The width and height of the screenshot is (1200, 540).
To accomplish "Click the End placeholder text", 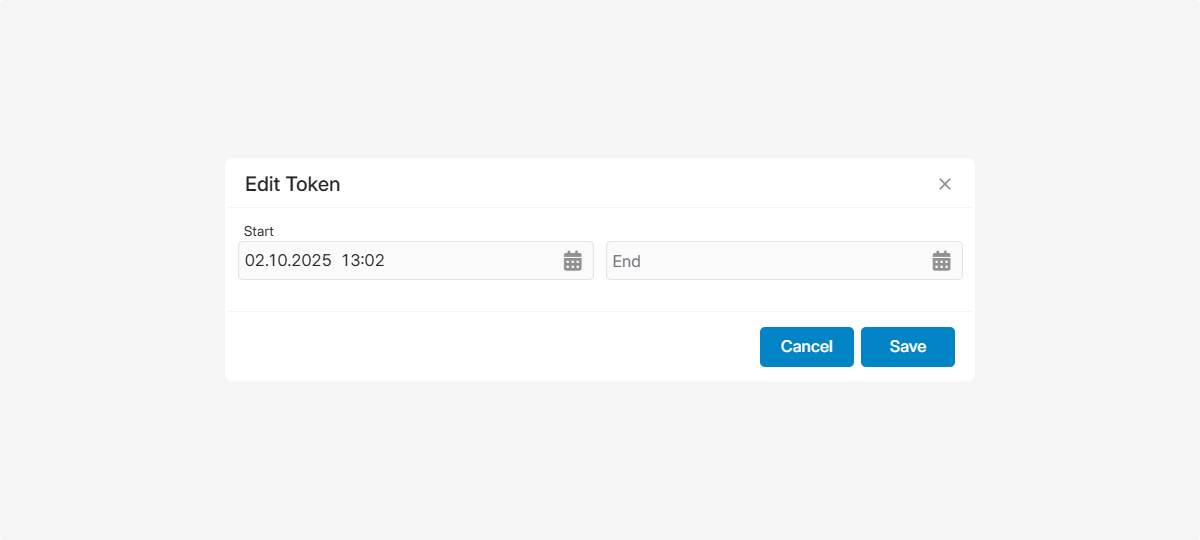I will point(627,261).
